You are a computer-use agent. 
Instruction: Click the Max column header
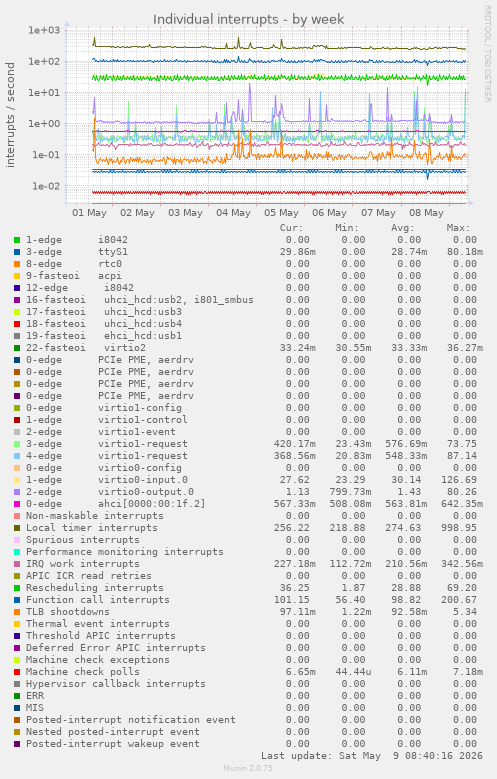[458, 228]
